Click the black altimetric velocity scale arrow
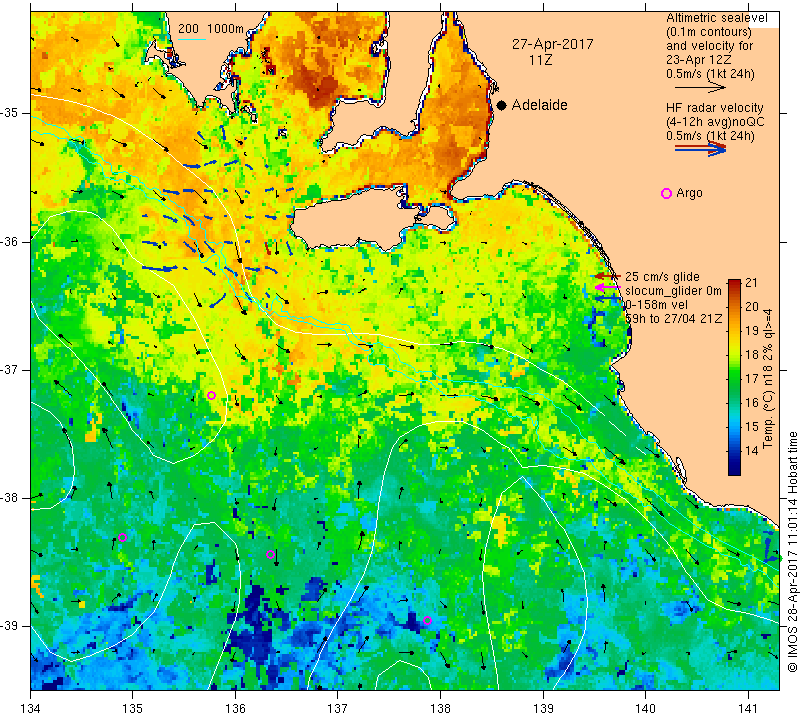Viewport: 800px width, 720px height. coord(700,88)
